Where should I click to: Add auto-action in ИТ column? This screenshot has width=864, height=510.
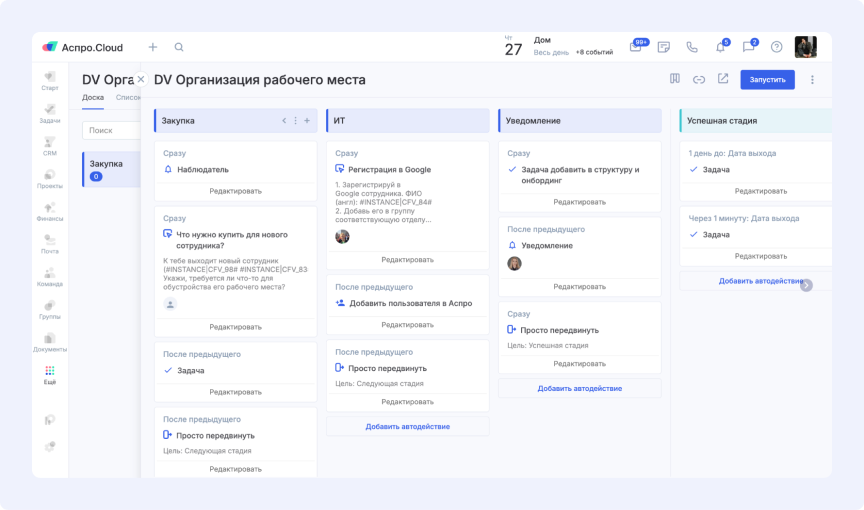408,427
